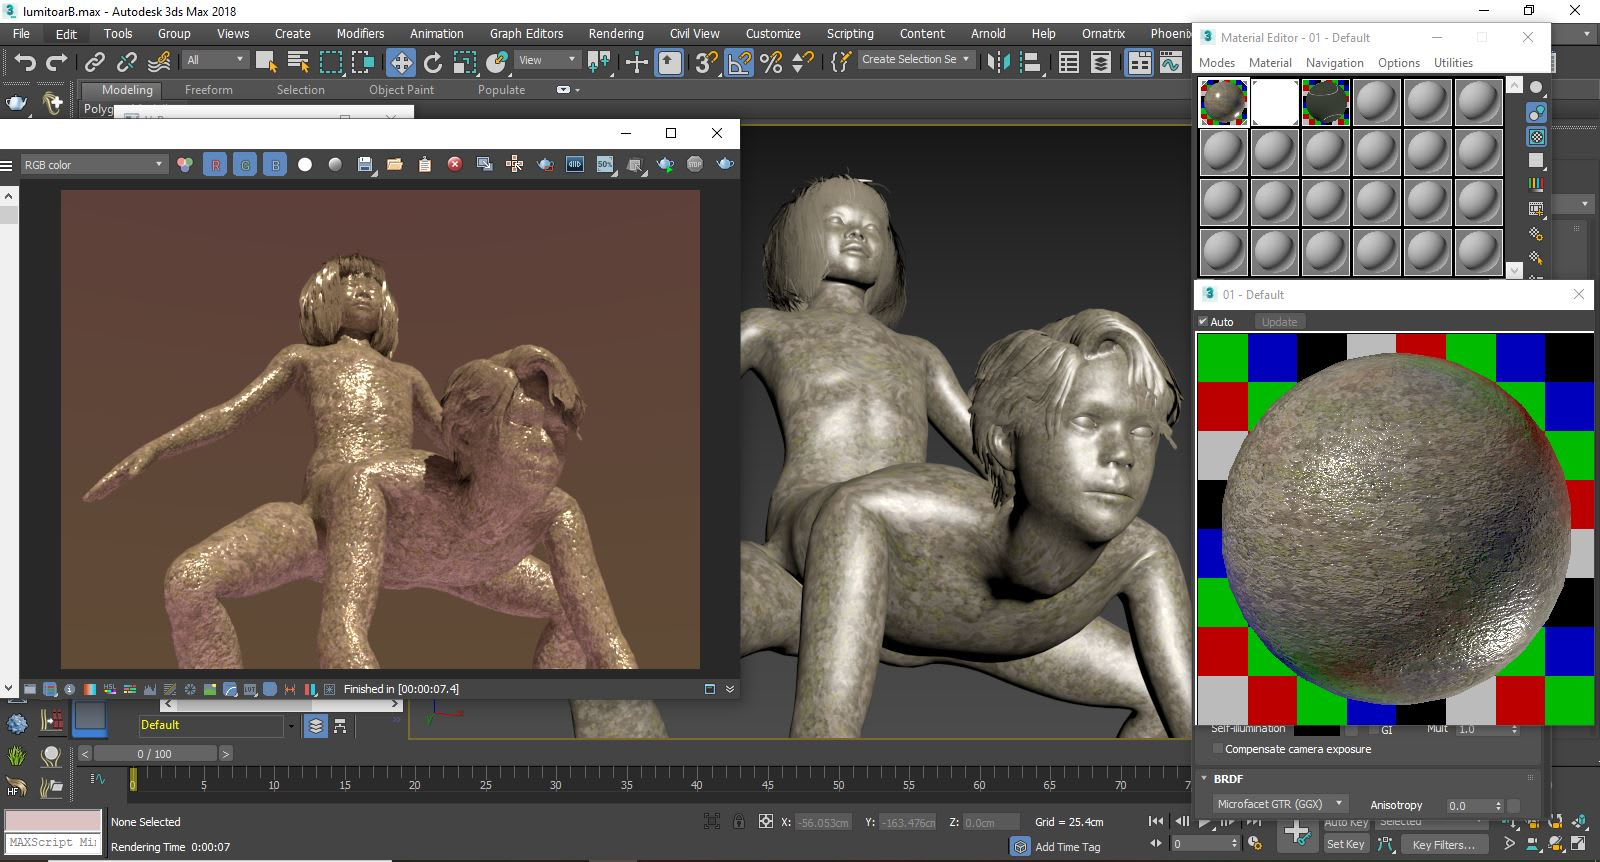
Task: Toggle the ribbon display icon
Action: click(x=1139, y=62)
